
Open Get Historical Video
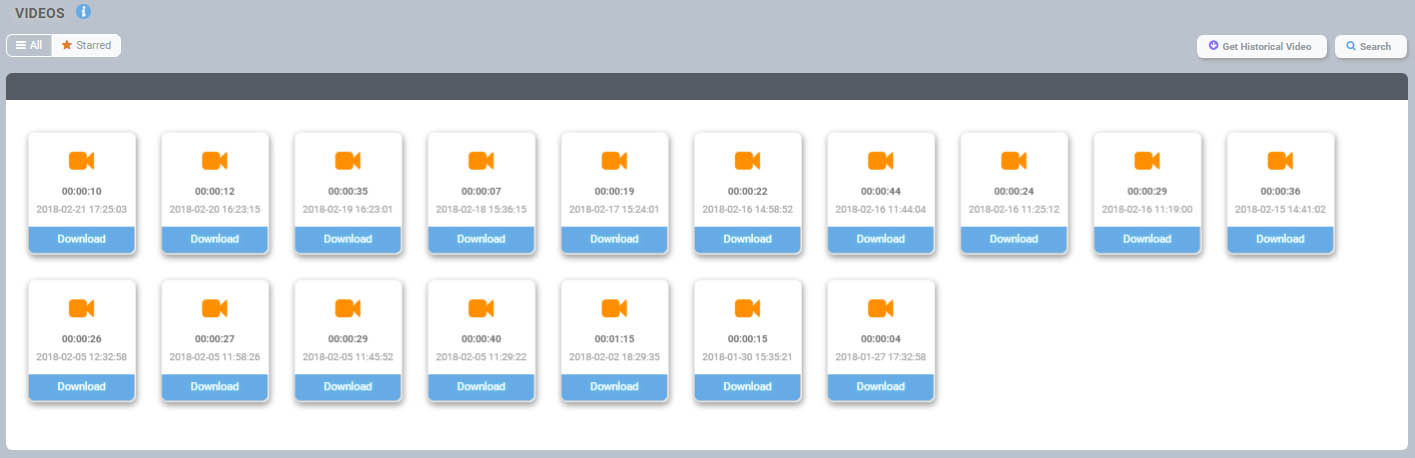tap(1261, 46)
